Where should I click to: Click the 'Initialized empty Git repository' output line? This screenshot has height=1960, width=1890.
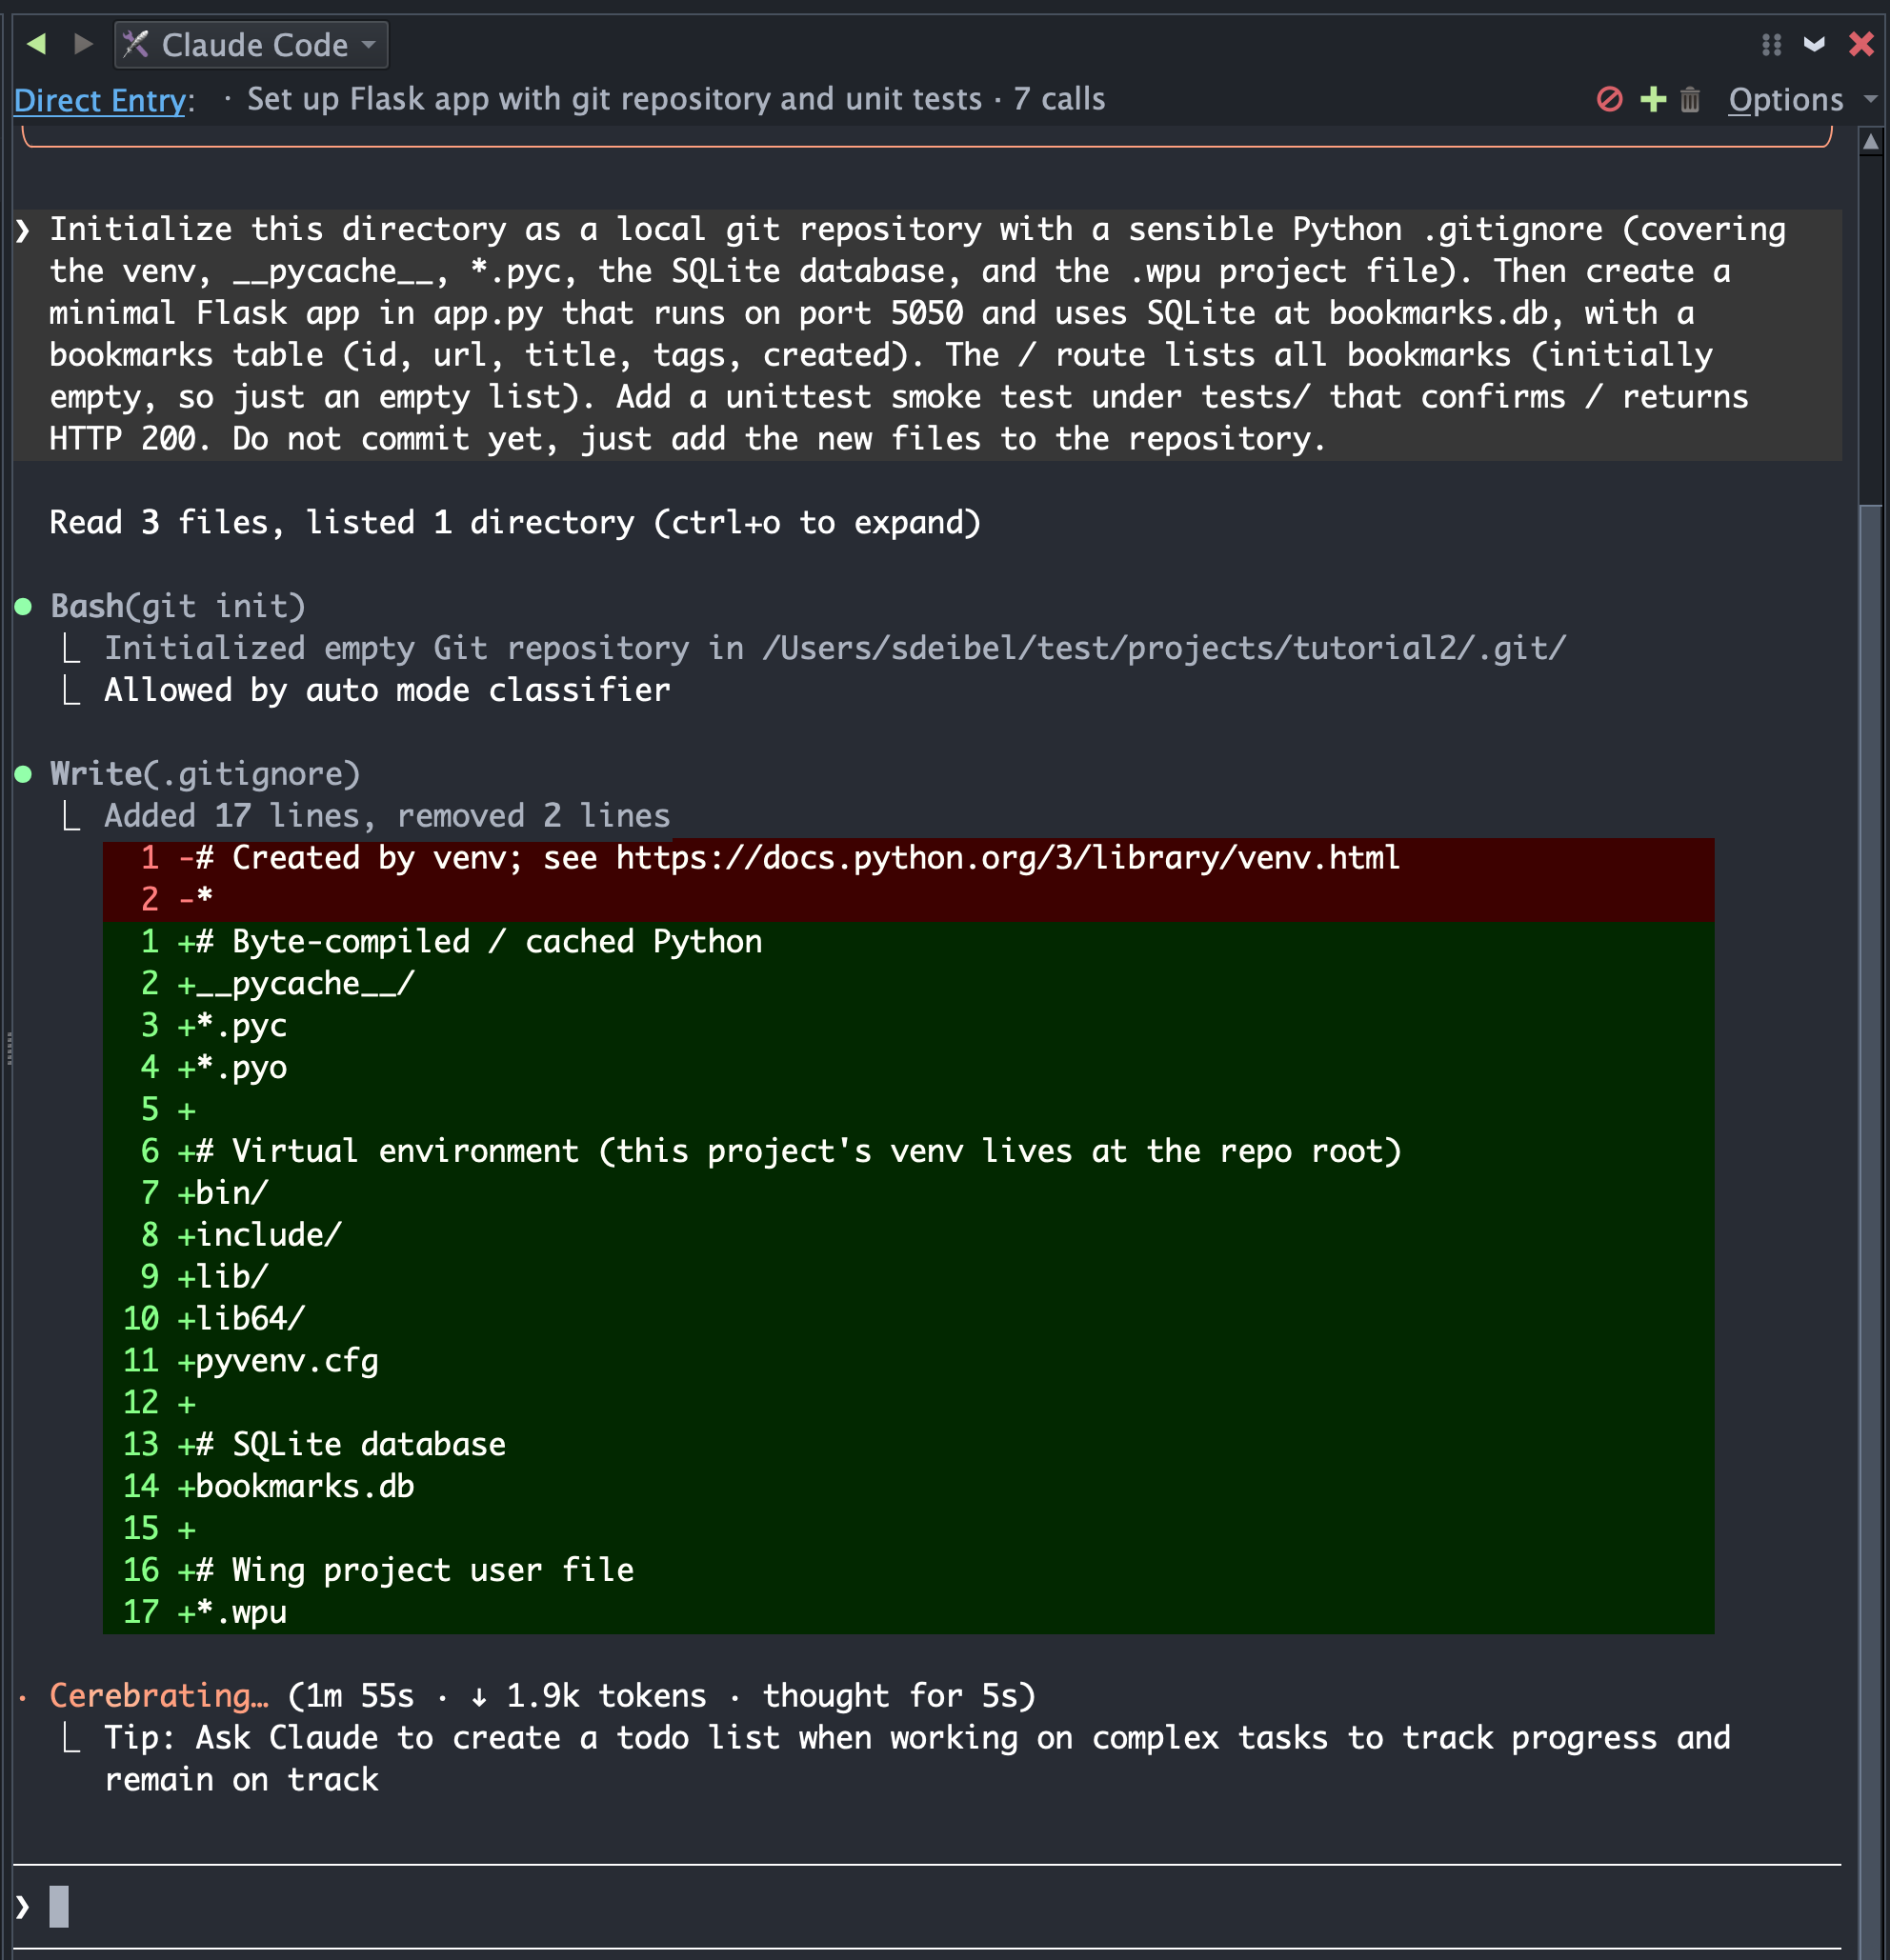pos(835,648)
